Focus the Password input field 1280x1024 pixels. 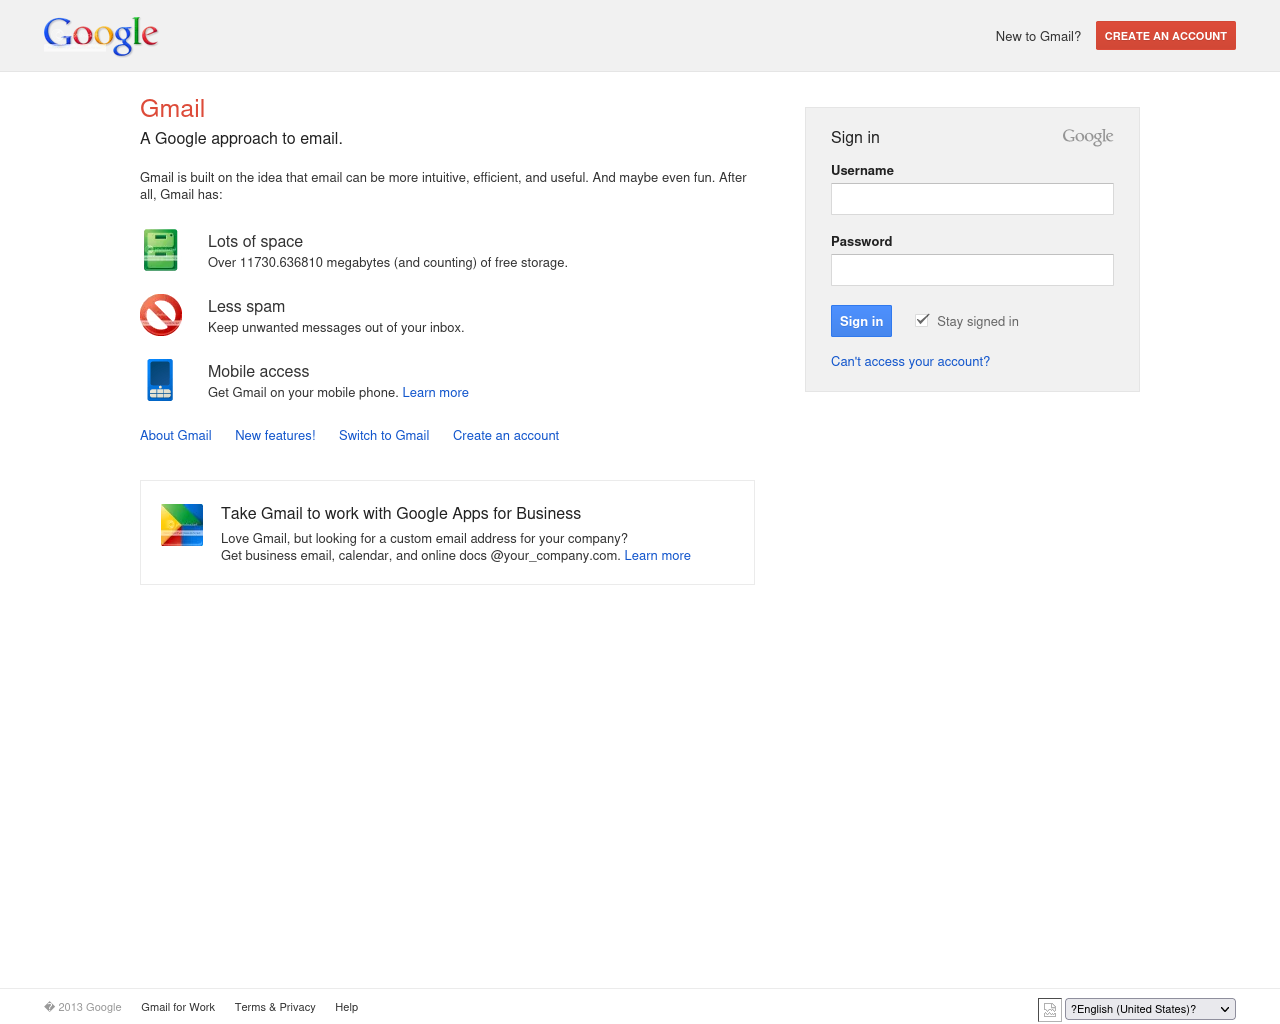coord(972,270)
